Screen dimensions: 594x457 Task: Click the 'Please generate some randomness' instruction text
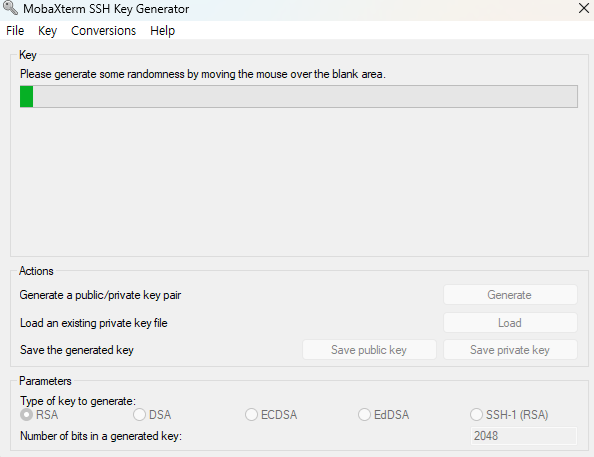(x=203, y=74)
